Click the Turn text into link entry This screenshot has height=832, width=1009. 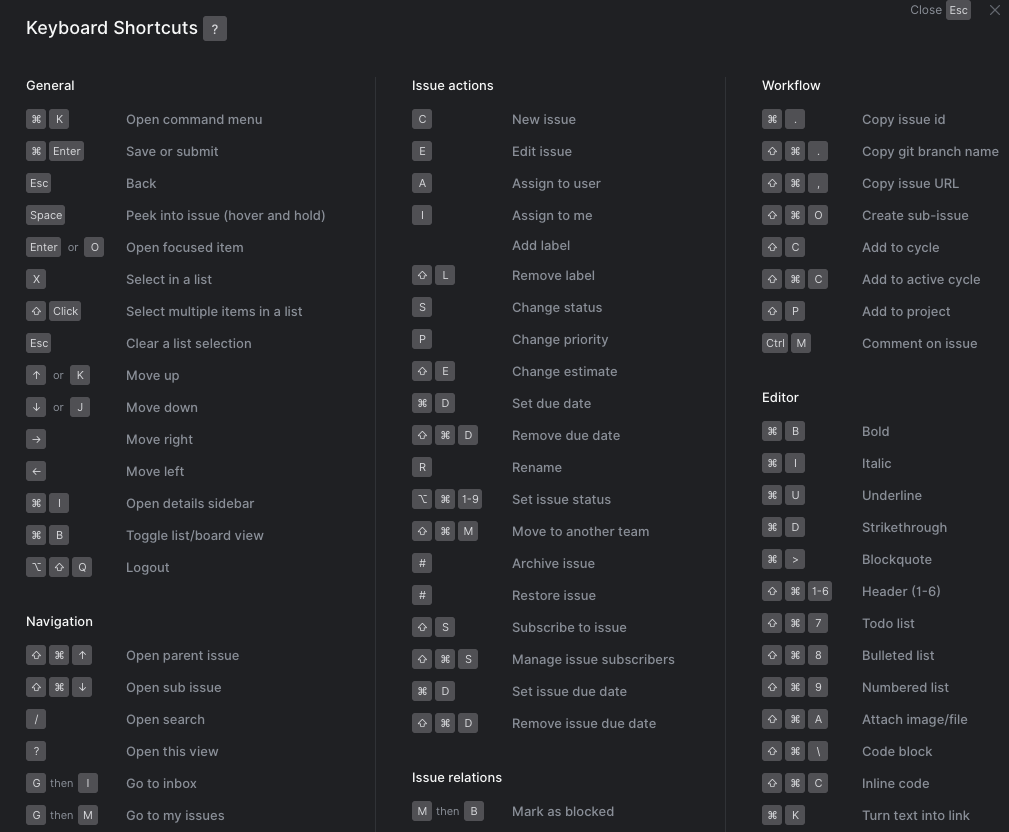[915, 815]
